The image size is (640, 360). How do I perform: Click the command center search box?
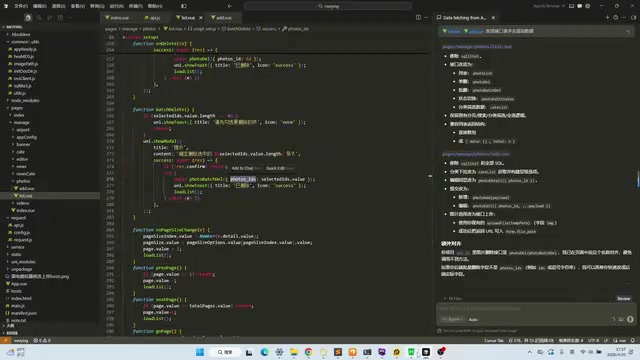pyautogui.click(x=328, y=6)
